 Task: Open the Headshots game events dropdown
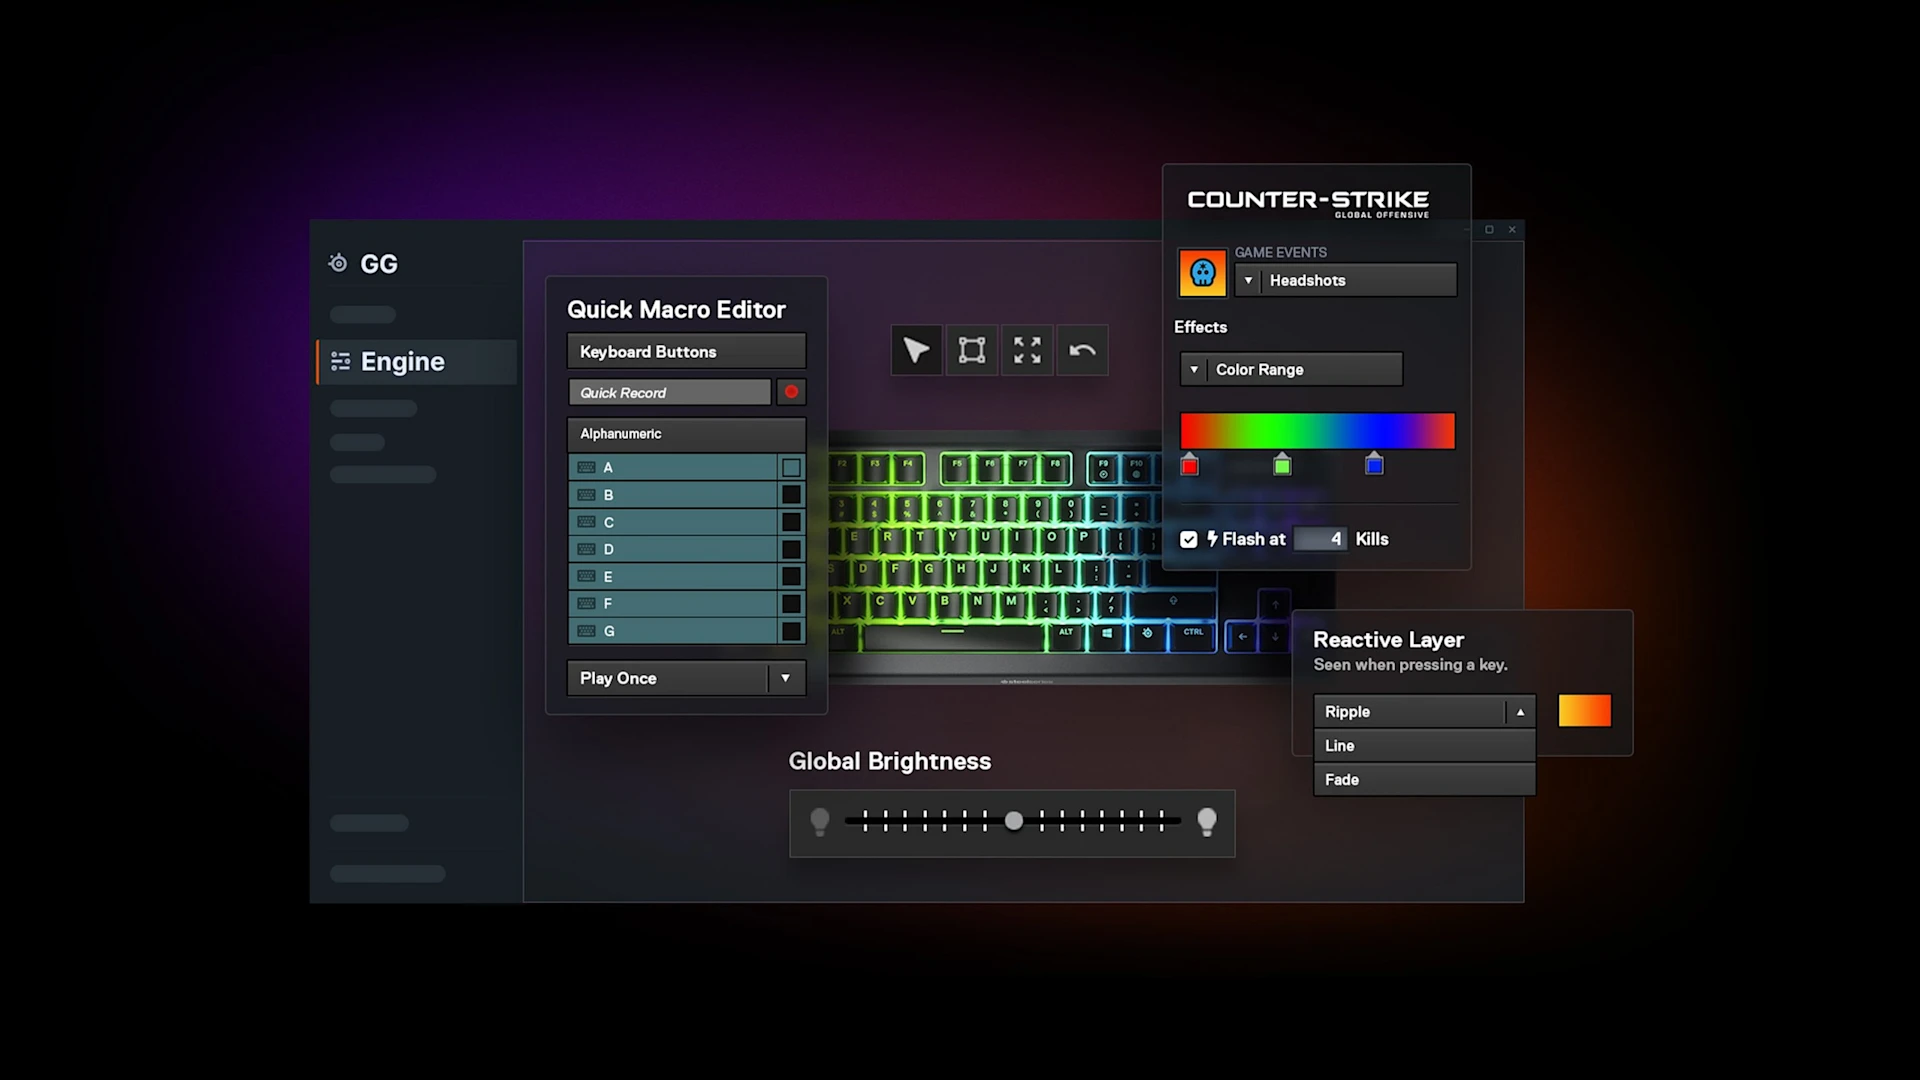(1248, 281)
